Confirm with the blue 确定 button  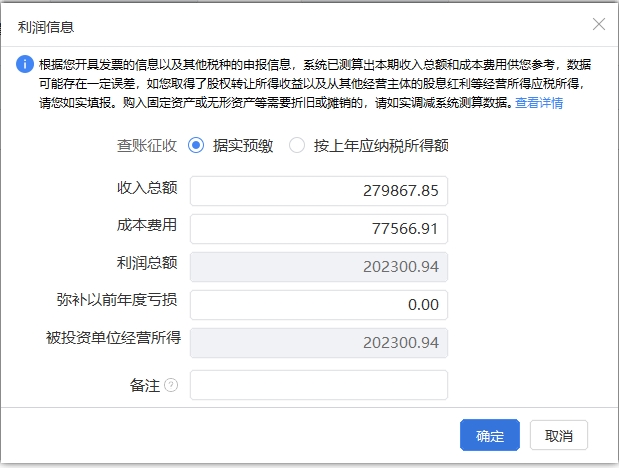click(490, 435)
